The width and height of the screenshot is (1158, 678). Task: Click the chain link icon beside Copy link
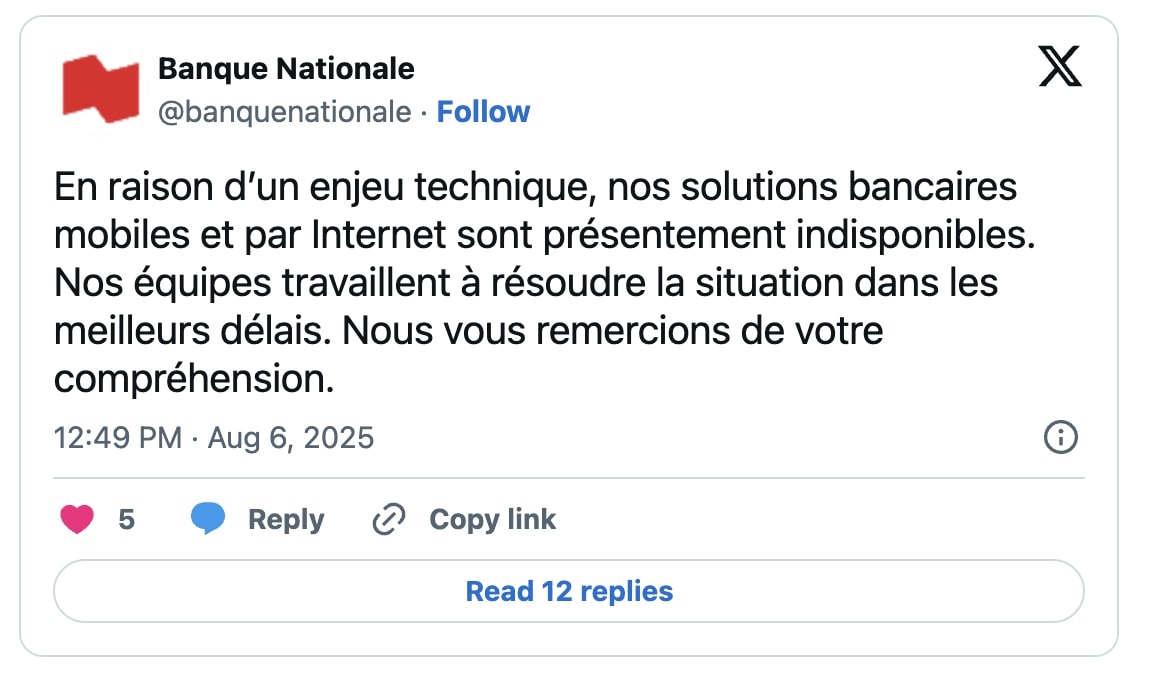click(x=388, y=518)
